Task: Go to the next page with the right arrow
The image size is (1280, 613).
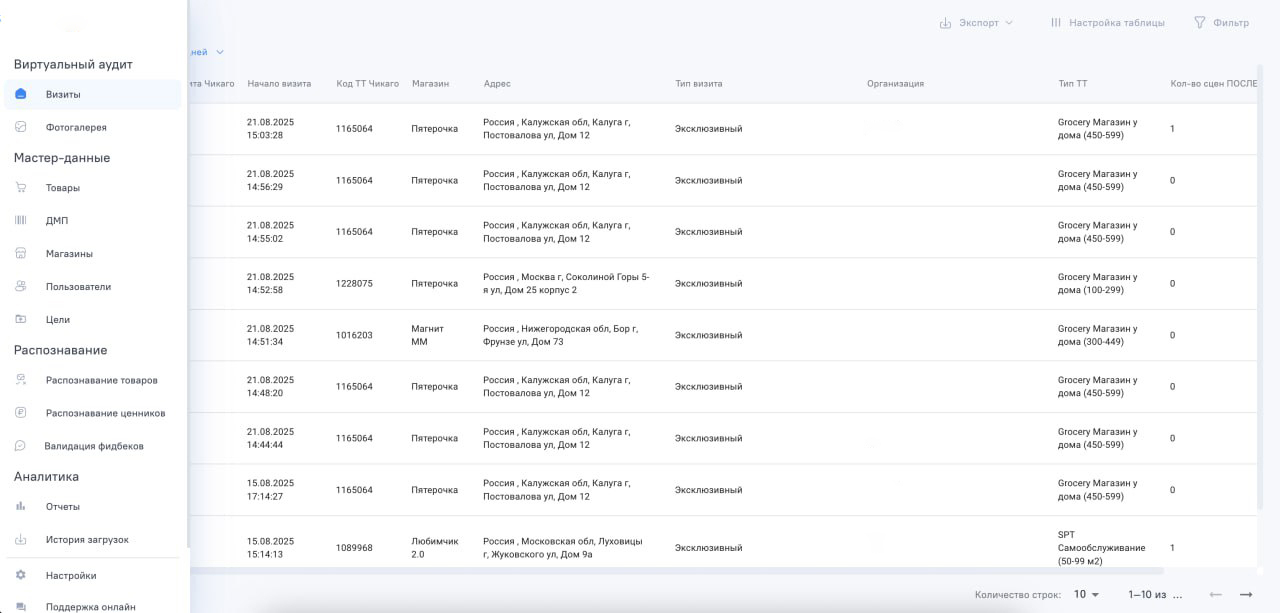Action: [1245, 594]
